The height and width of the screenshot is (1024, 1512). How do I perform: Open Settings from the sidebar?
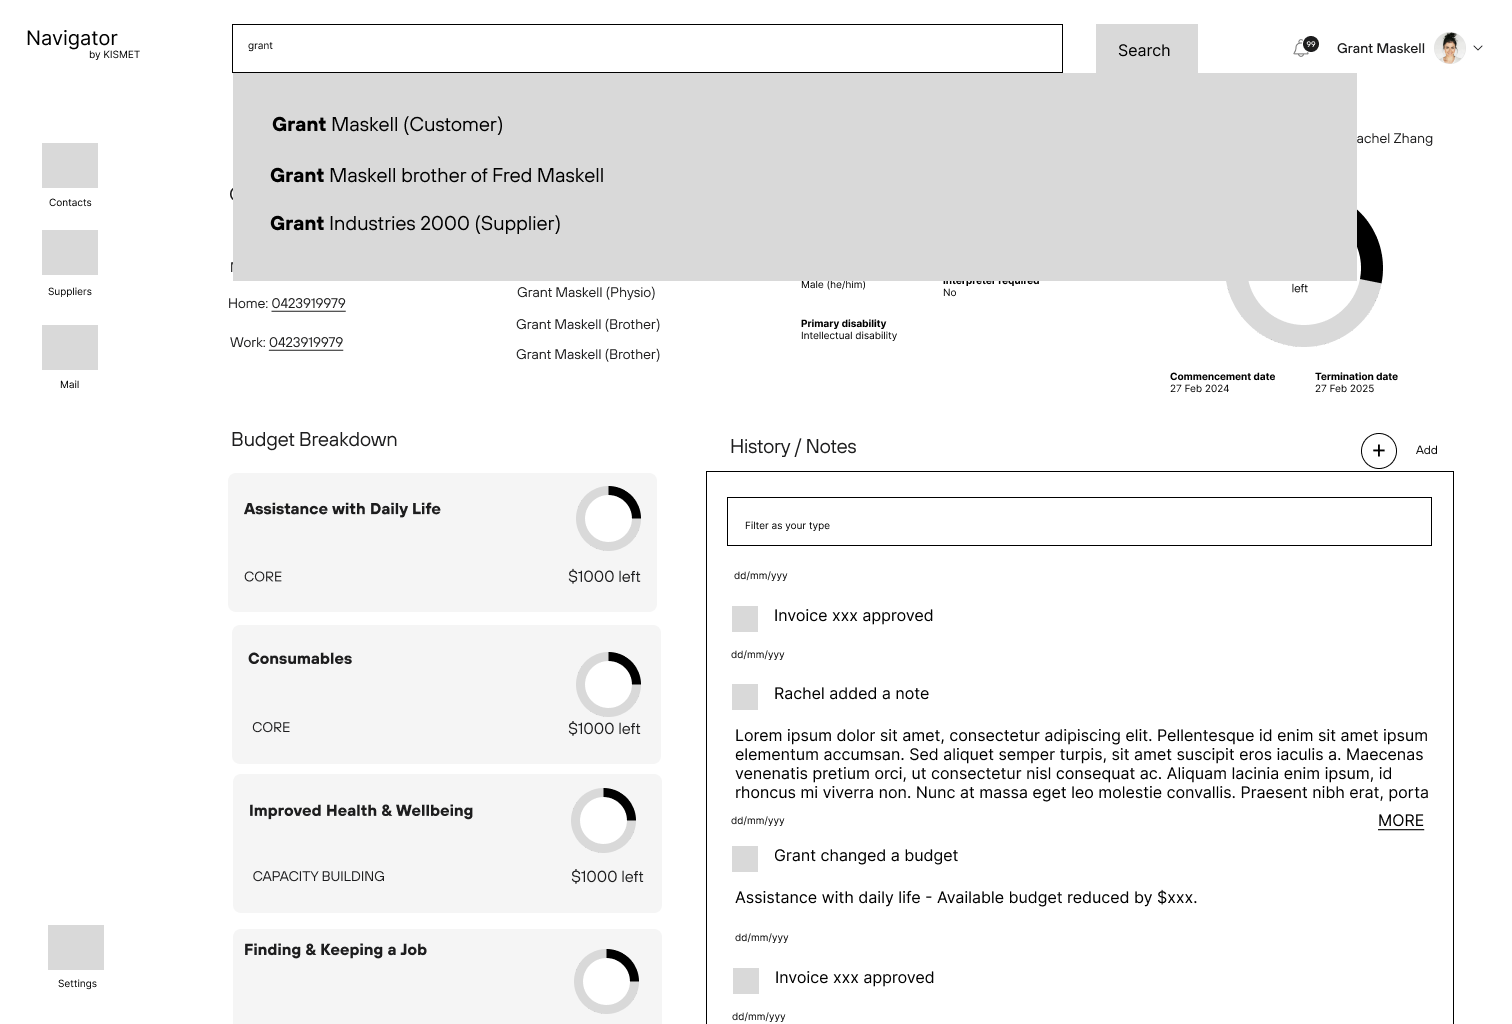tap(76, 948)
